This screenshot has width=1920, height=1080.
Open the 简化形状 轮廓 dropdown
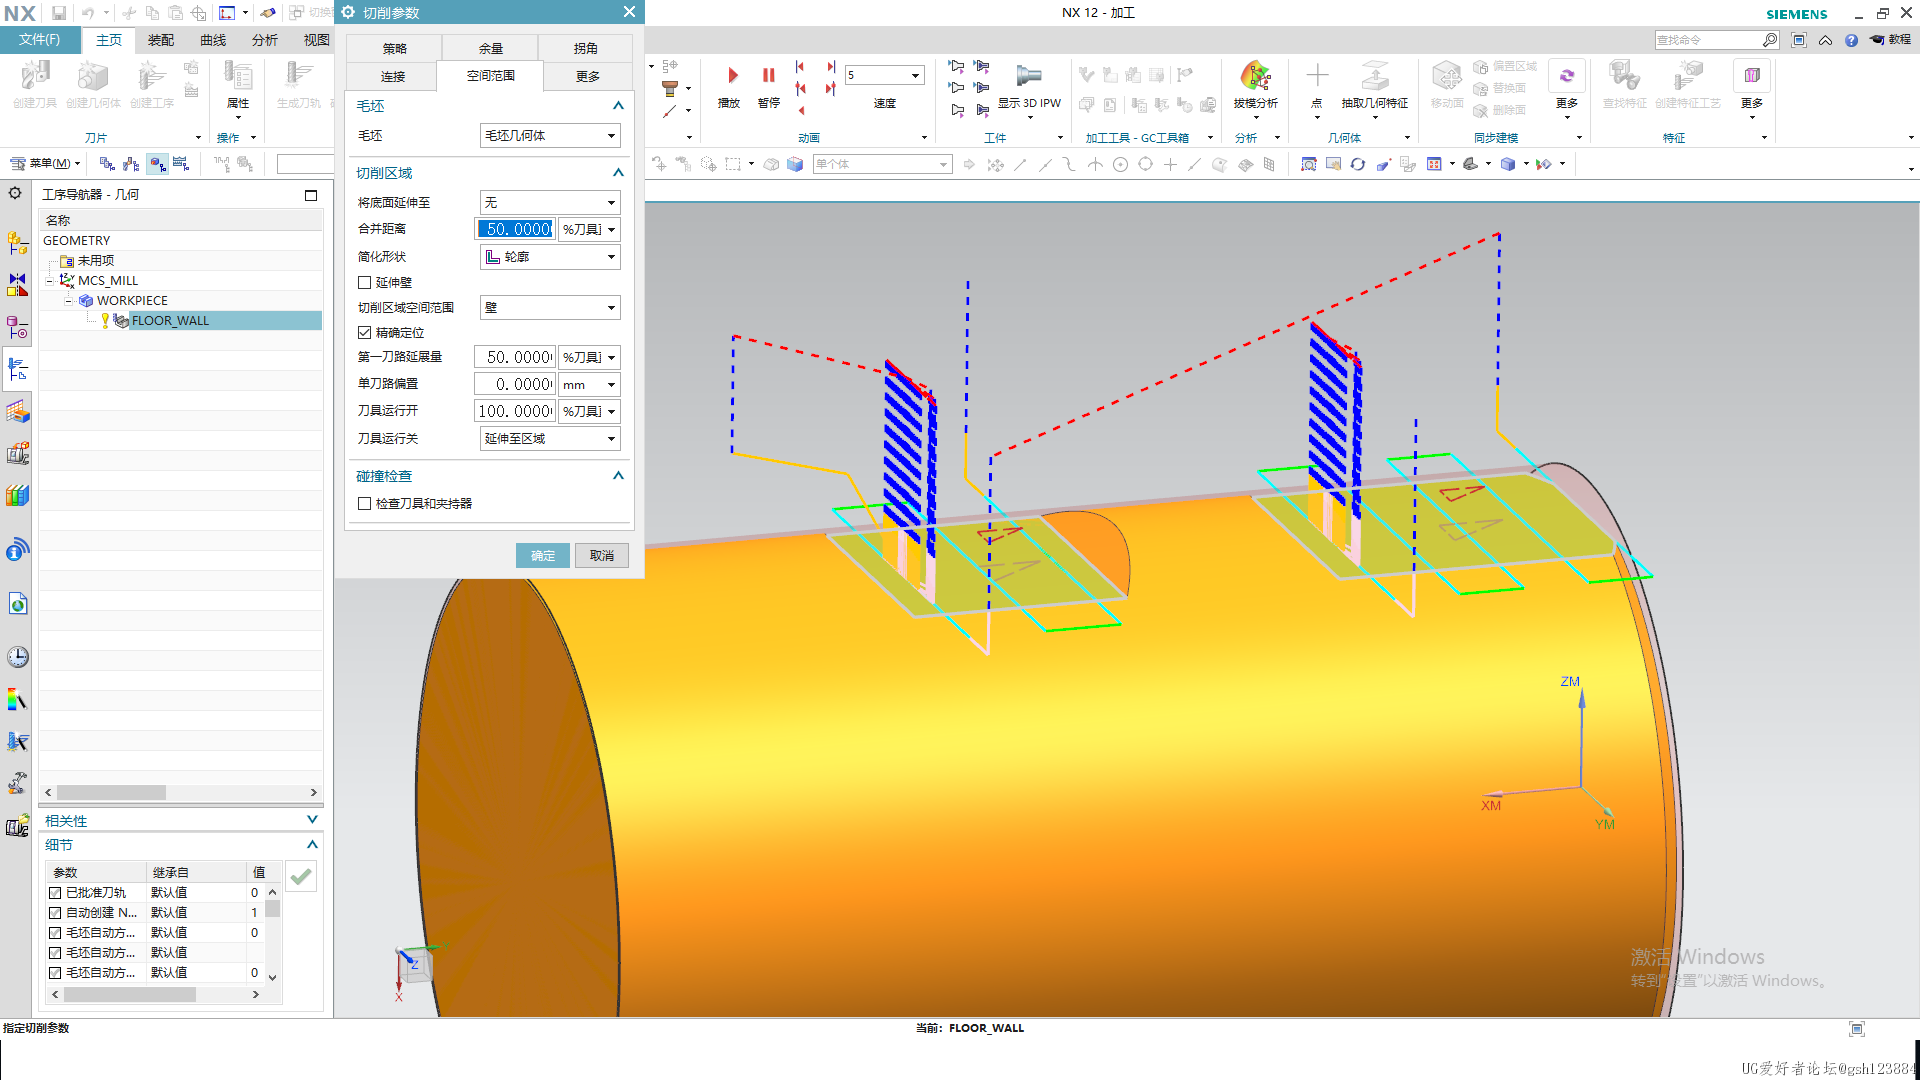pyautogui.click(x=549, y=257)
